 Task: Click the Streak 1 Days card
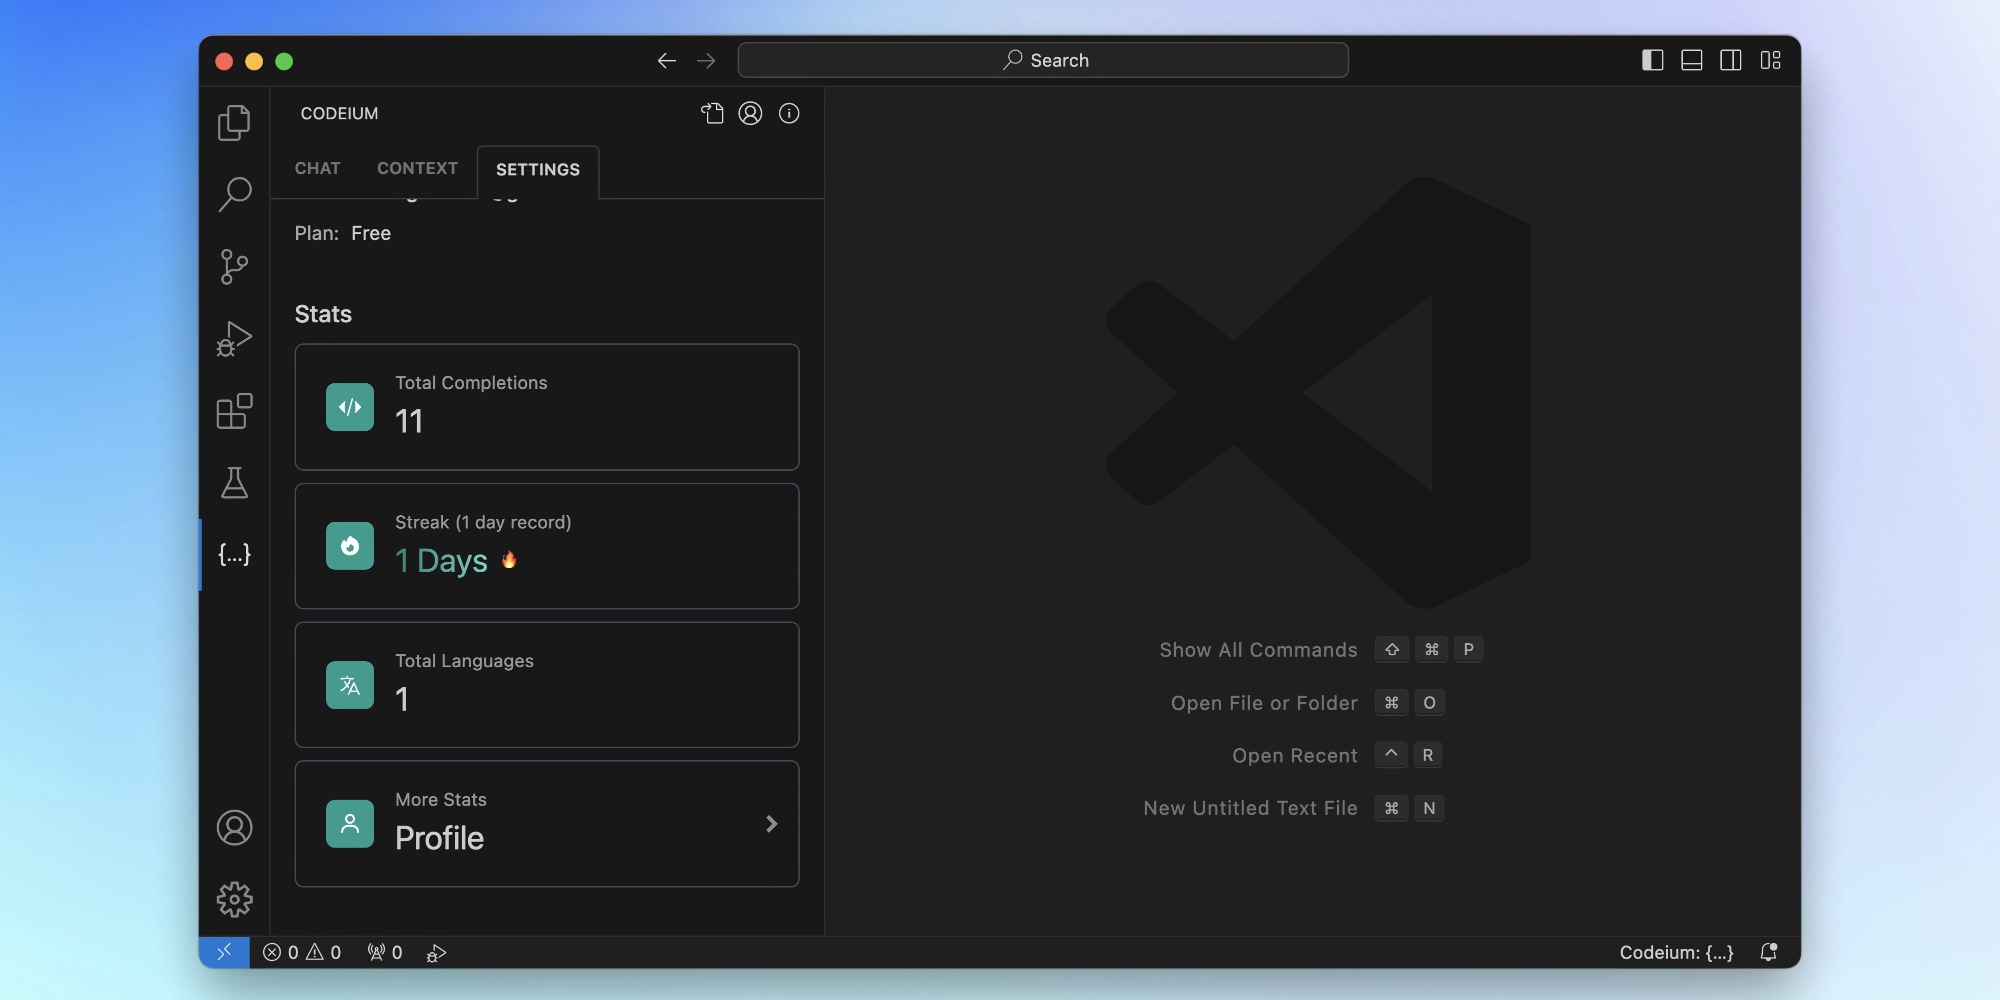[x=547, y=546]
